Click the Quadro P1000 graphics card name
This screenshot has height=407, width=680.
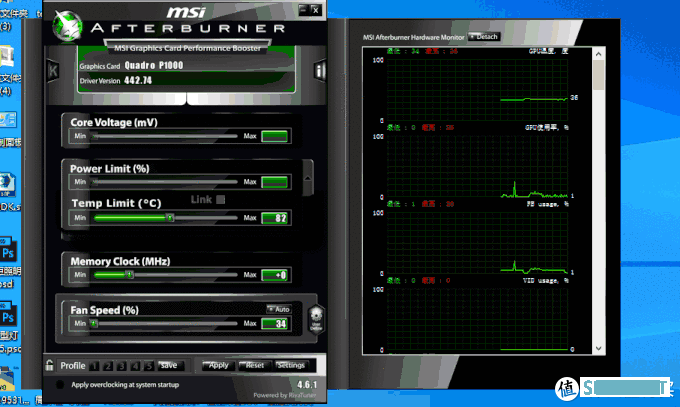pyautogui.click(x=154, y=66)
